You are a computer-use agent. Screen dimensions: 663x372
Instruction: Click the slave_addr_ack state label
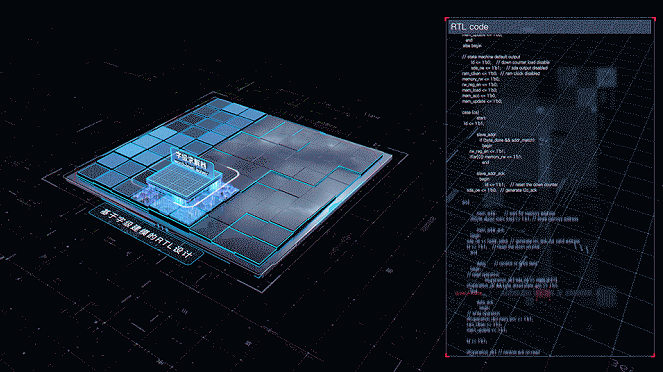491,174
